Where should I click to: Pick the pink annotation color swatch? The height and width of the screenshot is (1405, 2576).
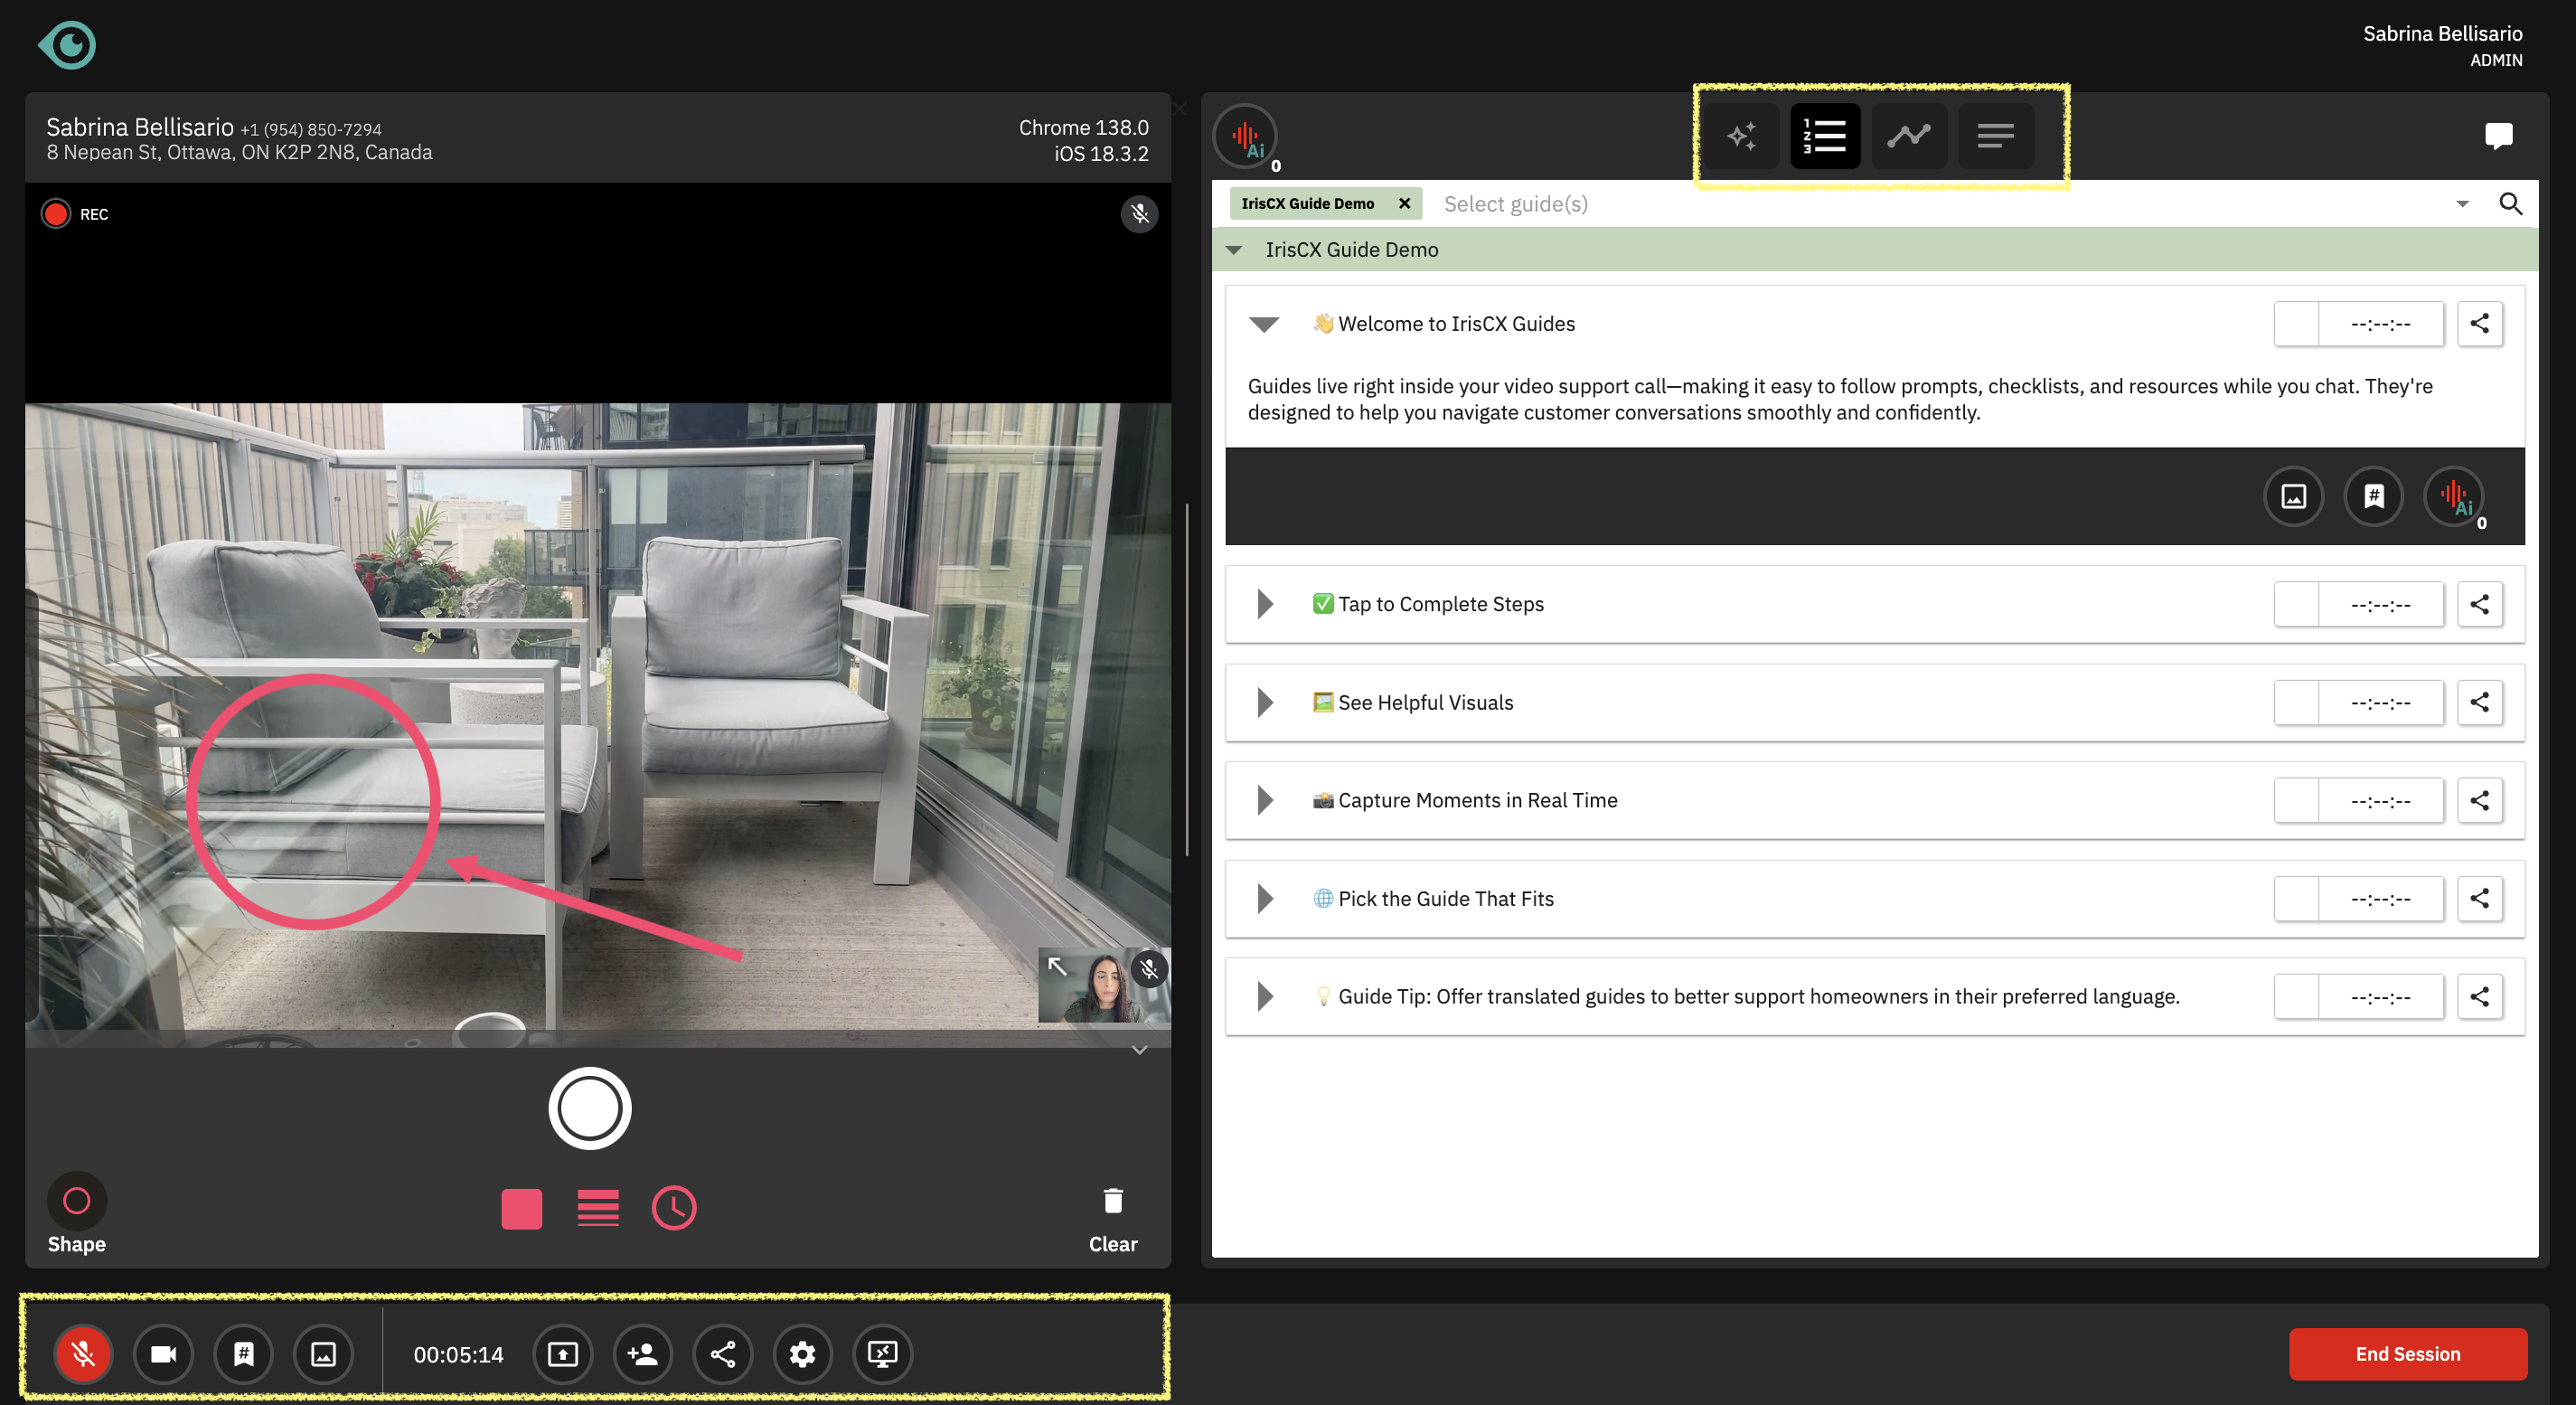coord(521,1208)
